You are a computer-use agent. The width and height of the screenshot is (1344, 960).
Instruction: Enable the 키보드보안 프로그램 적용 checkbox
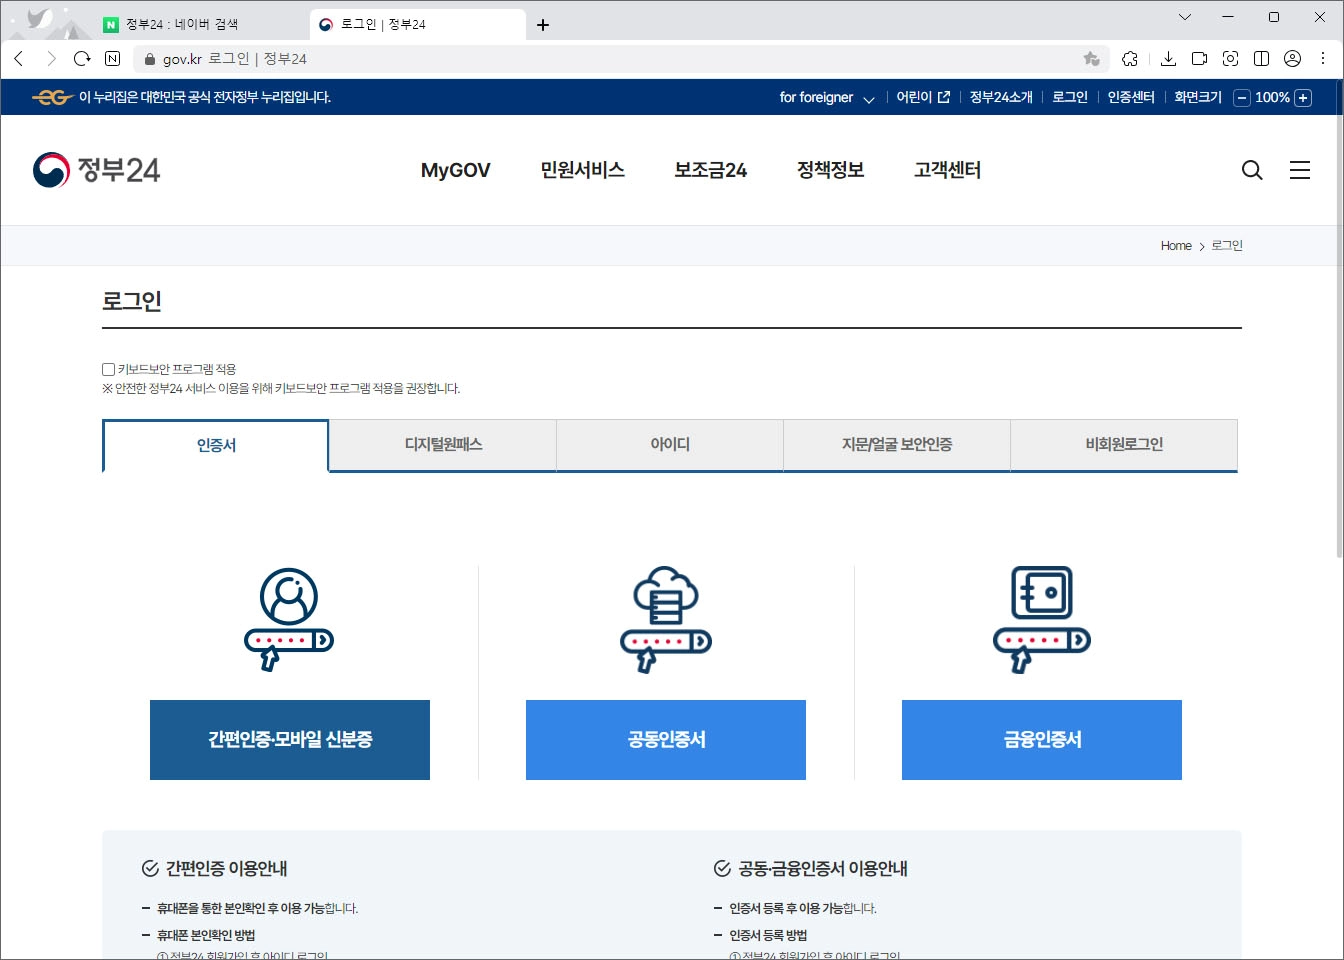(x=107, y=368)
